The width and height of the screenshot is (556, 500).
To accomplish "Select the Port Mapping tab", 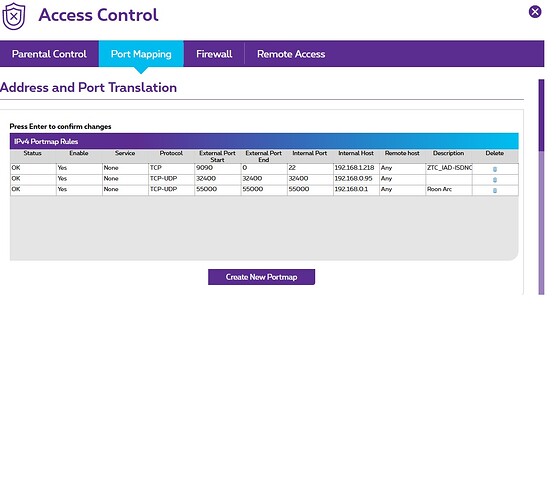I will pos(141,54).
